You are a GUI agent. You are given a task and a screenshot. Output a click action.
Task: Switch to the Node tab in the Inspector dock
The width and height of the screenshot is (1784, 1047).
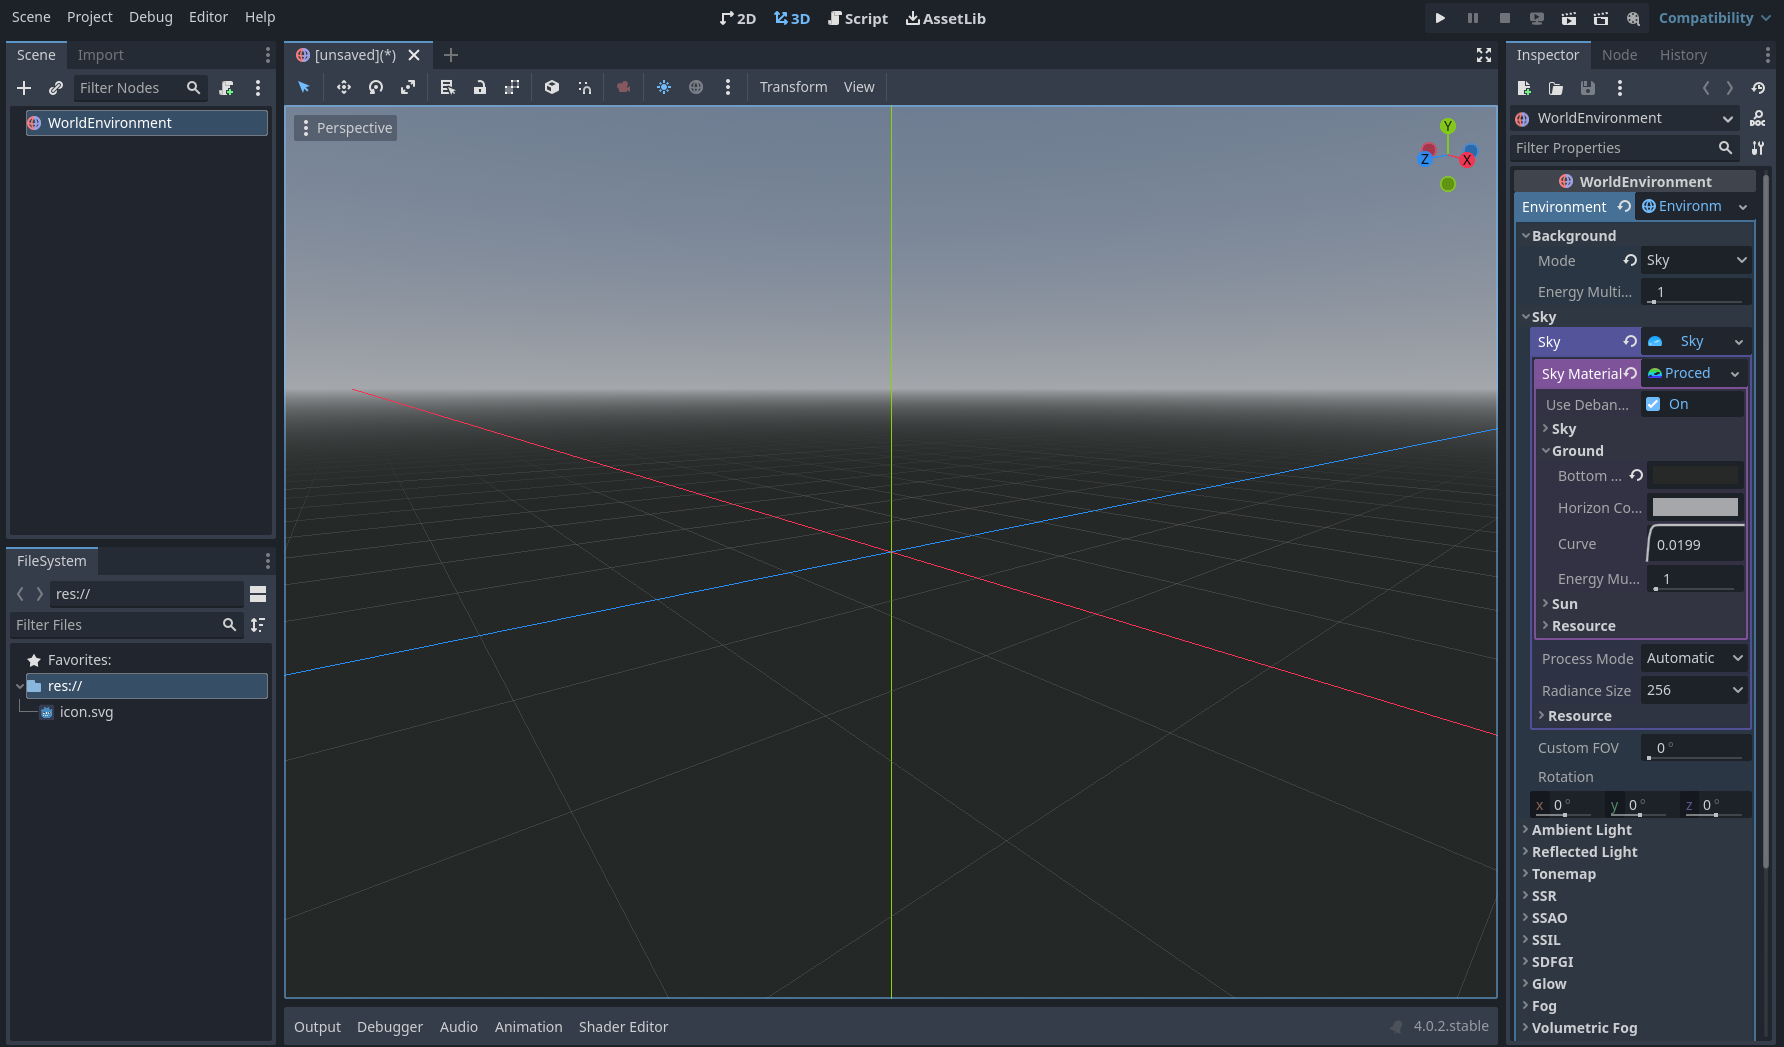[1619, 55]
